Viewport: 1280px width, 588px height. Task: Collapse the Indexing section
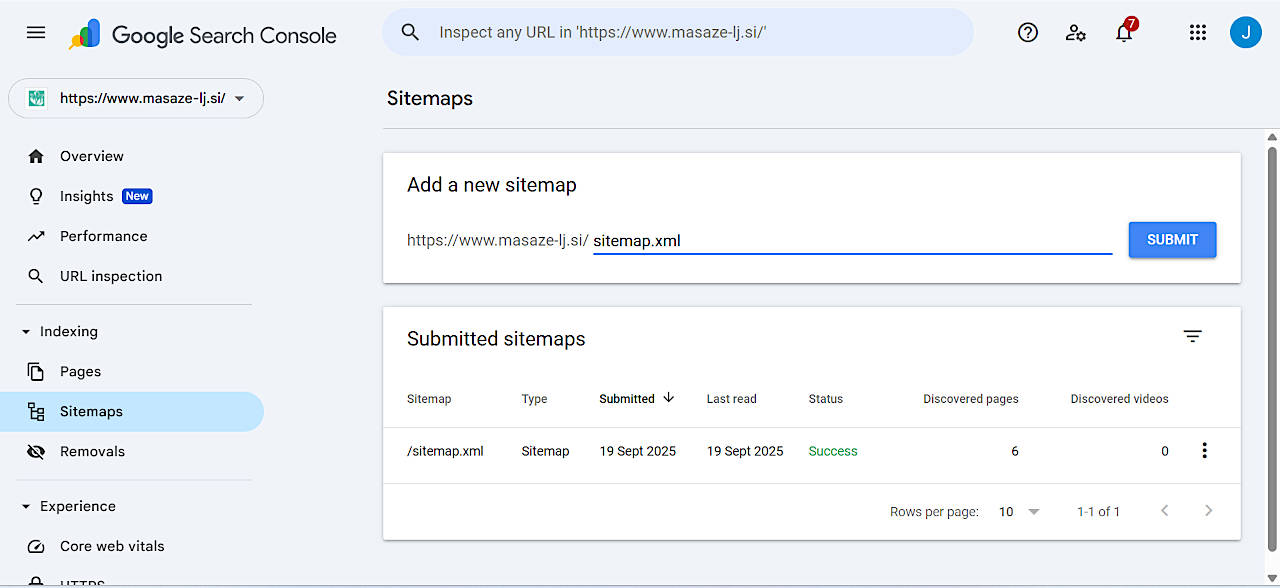(x=27, y=332)
